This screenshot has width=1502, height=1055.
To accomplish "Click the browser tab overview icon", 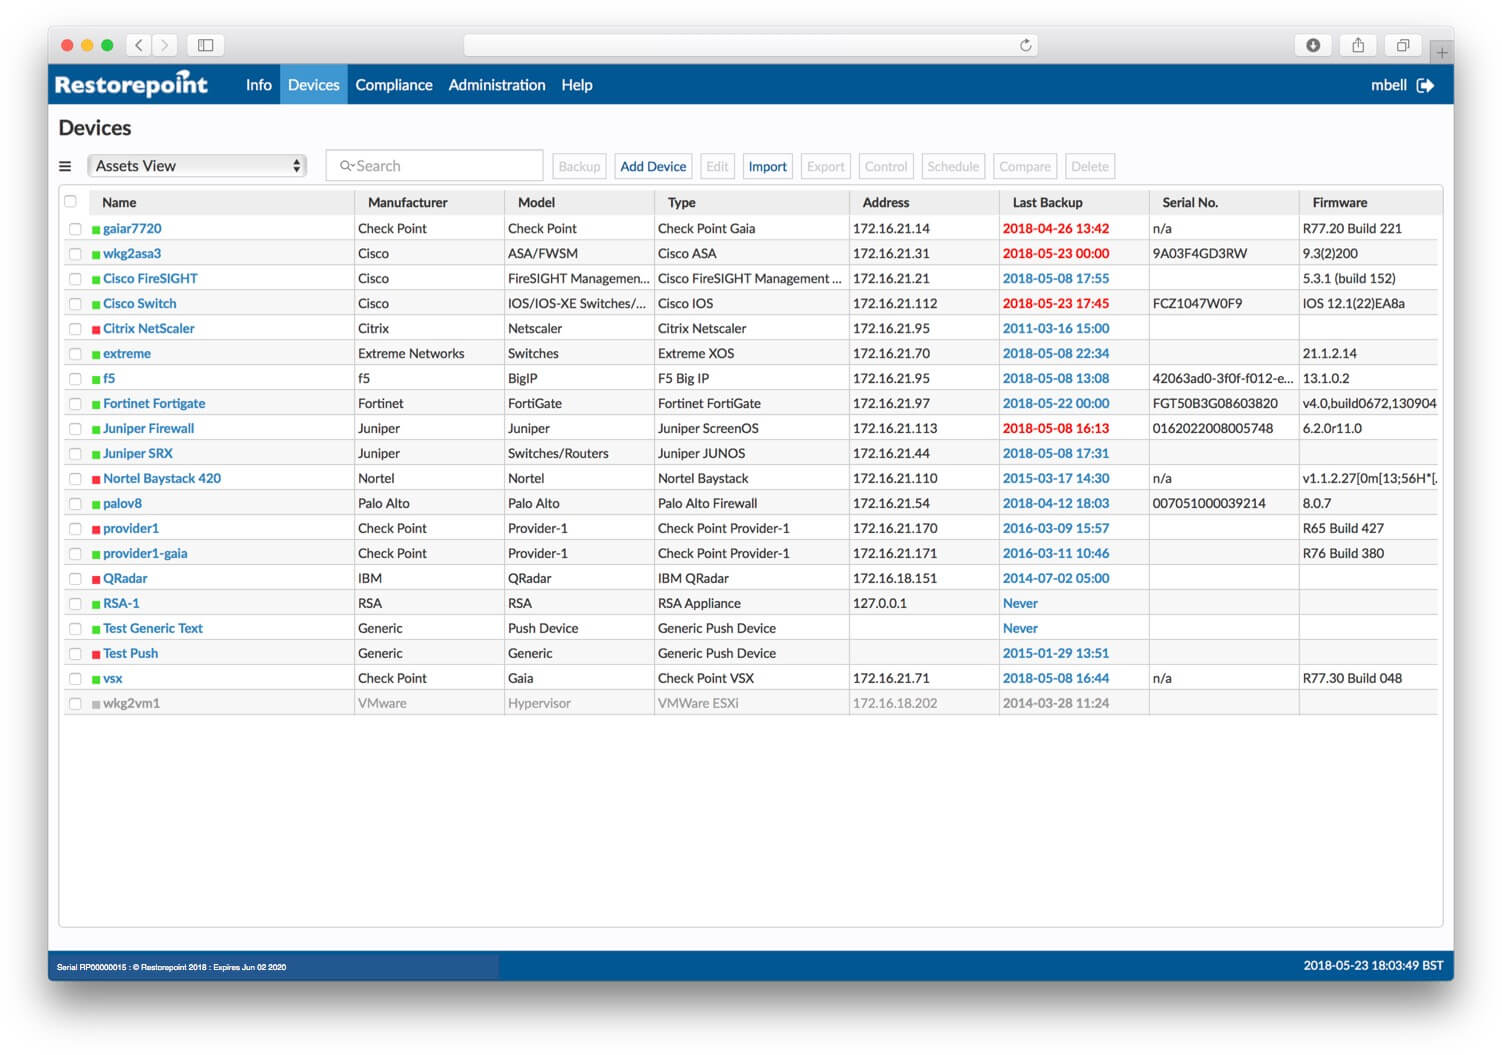I will (x=1402, y=45).
